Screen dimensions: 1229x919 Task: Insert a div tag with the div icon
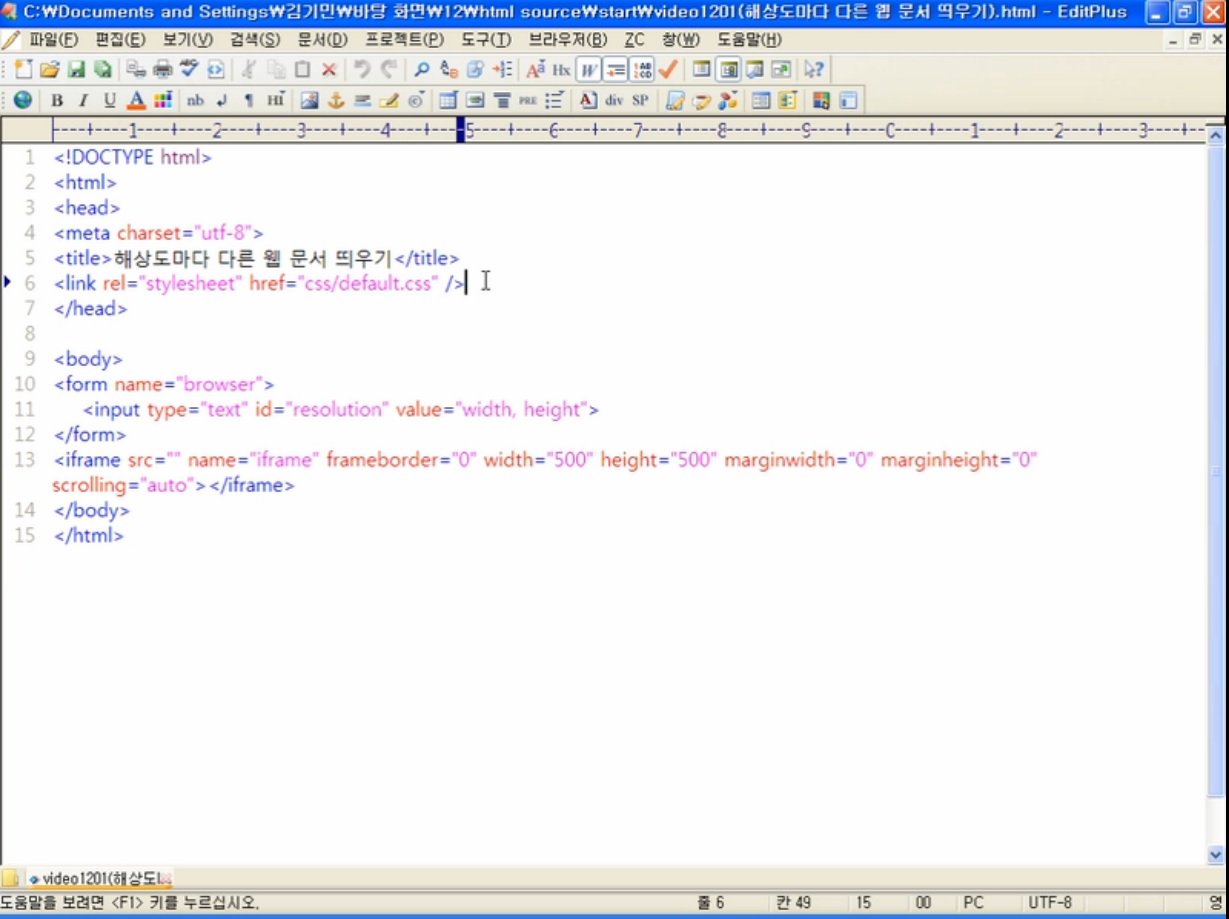click(x=613, y=100)
